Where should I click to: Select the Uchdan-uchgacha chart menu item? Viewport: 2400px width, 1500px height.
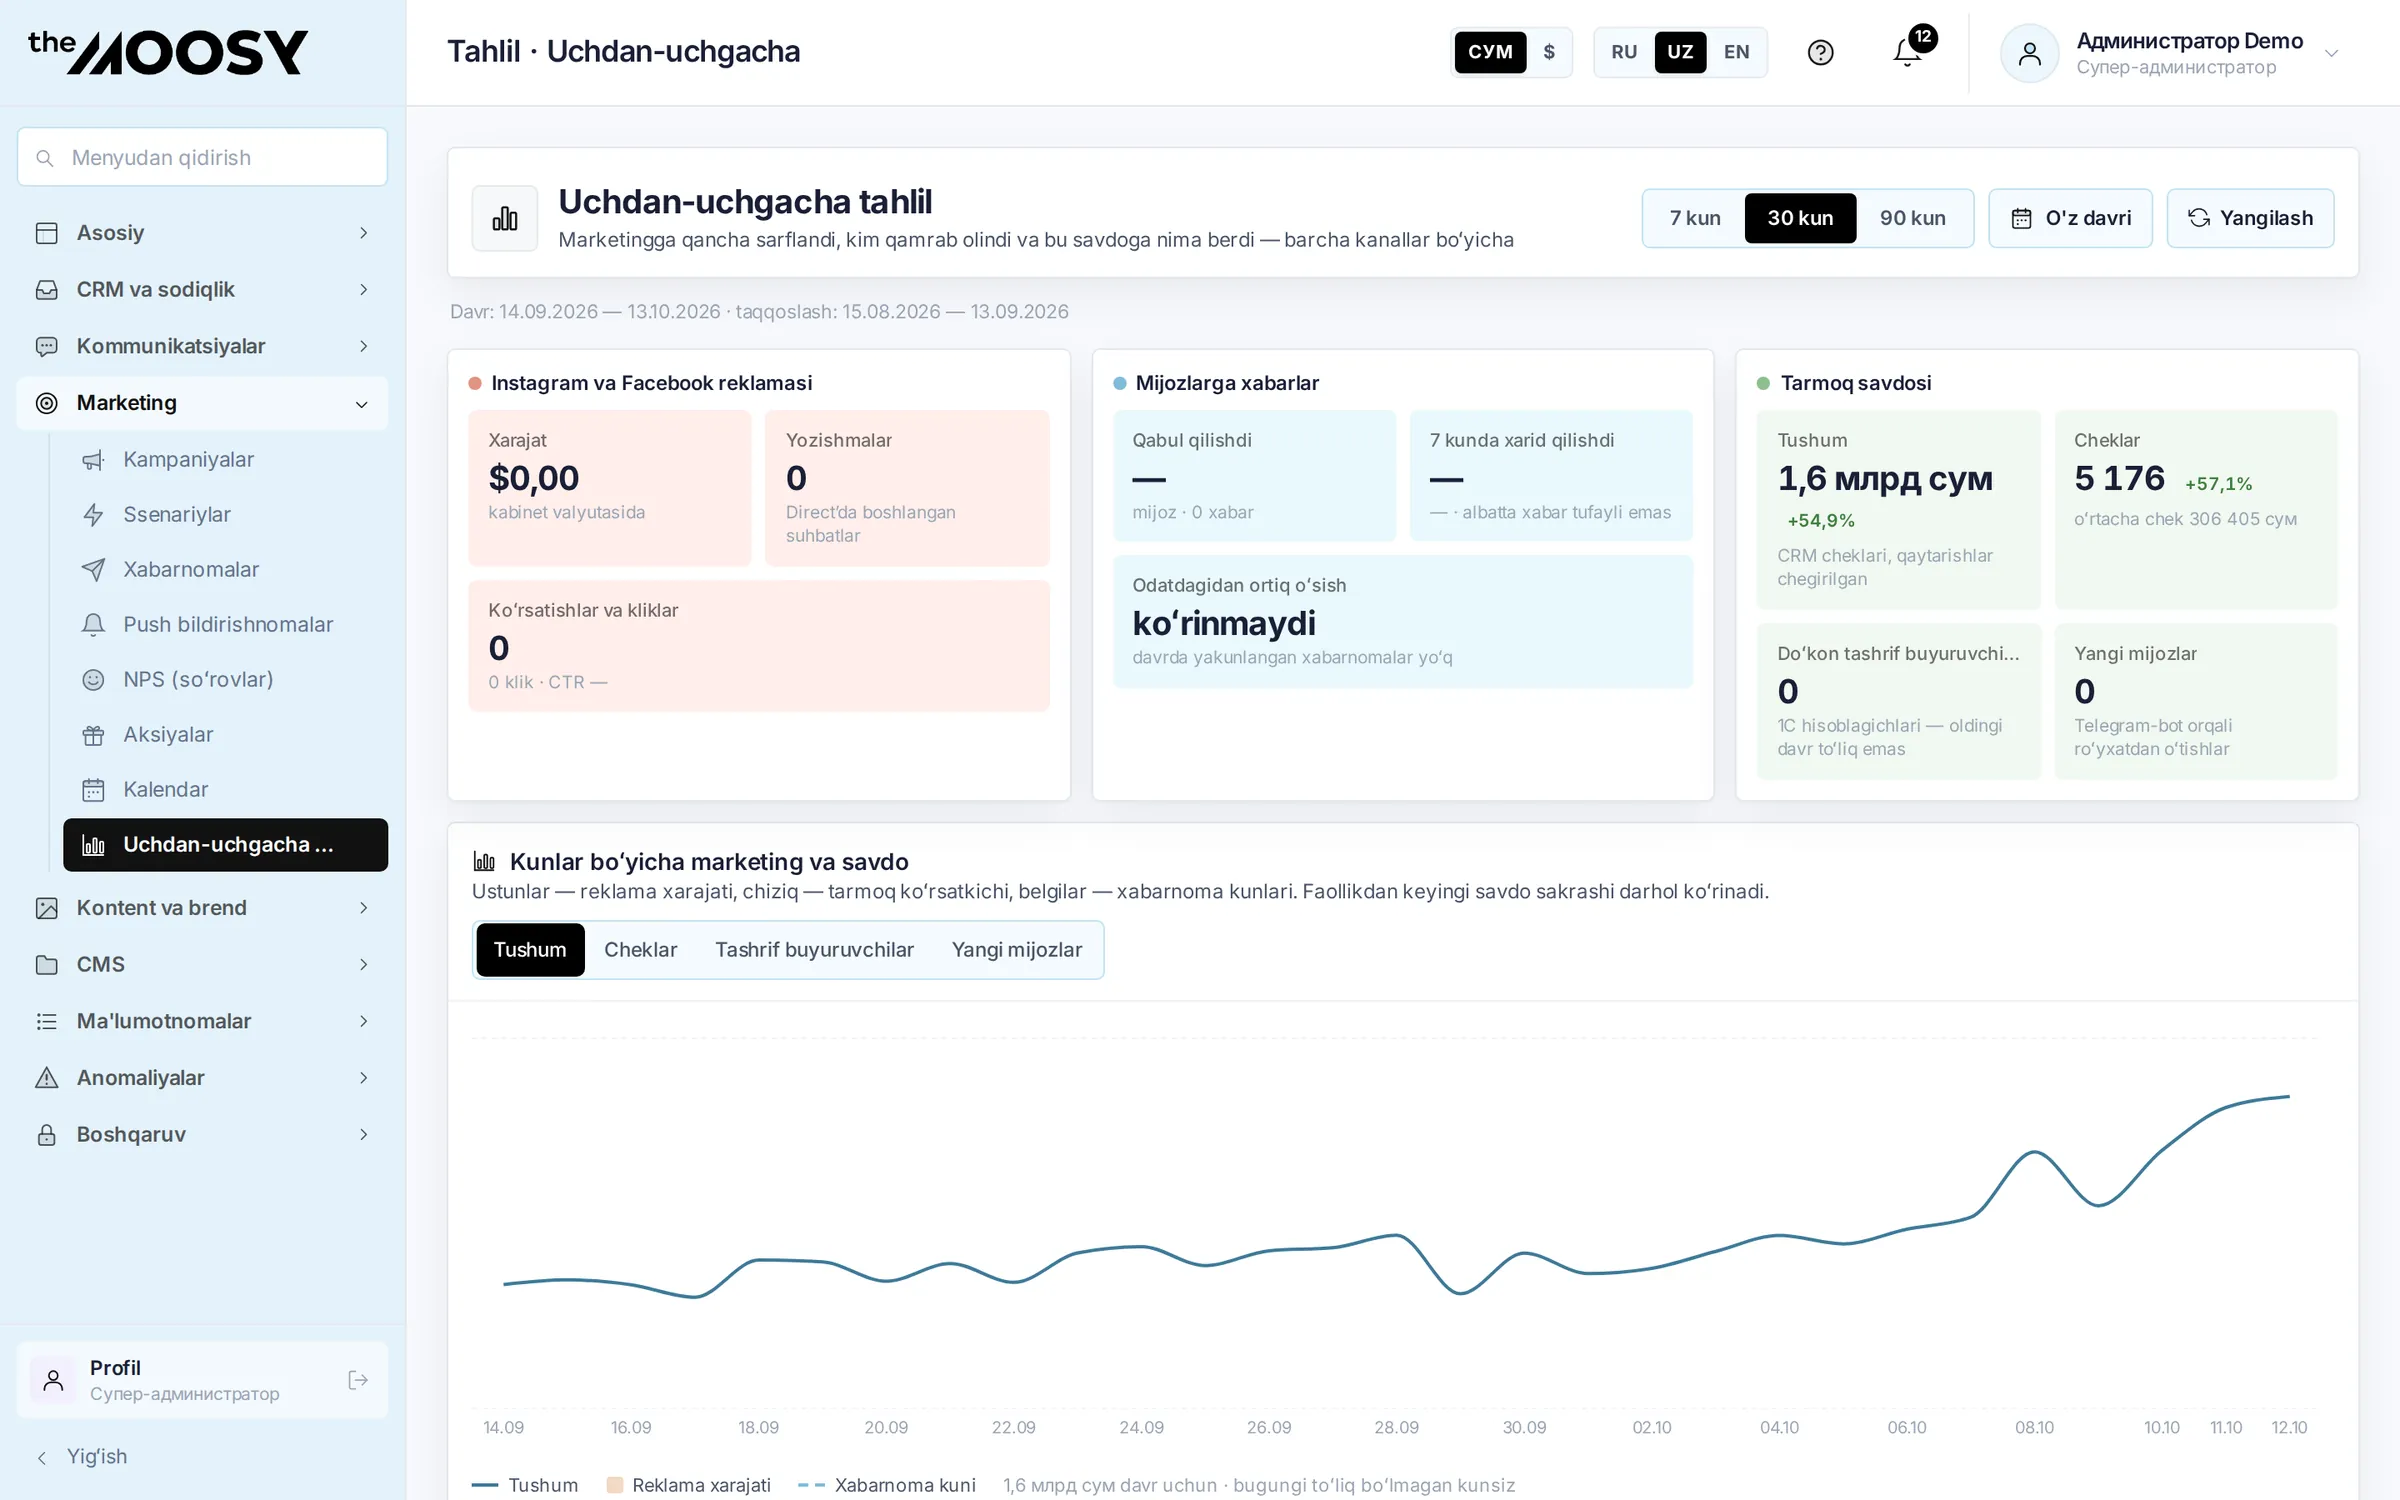pyautogui.click(x=225, y=845)
